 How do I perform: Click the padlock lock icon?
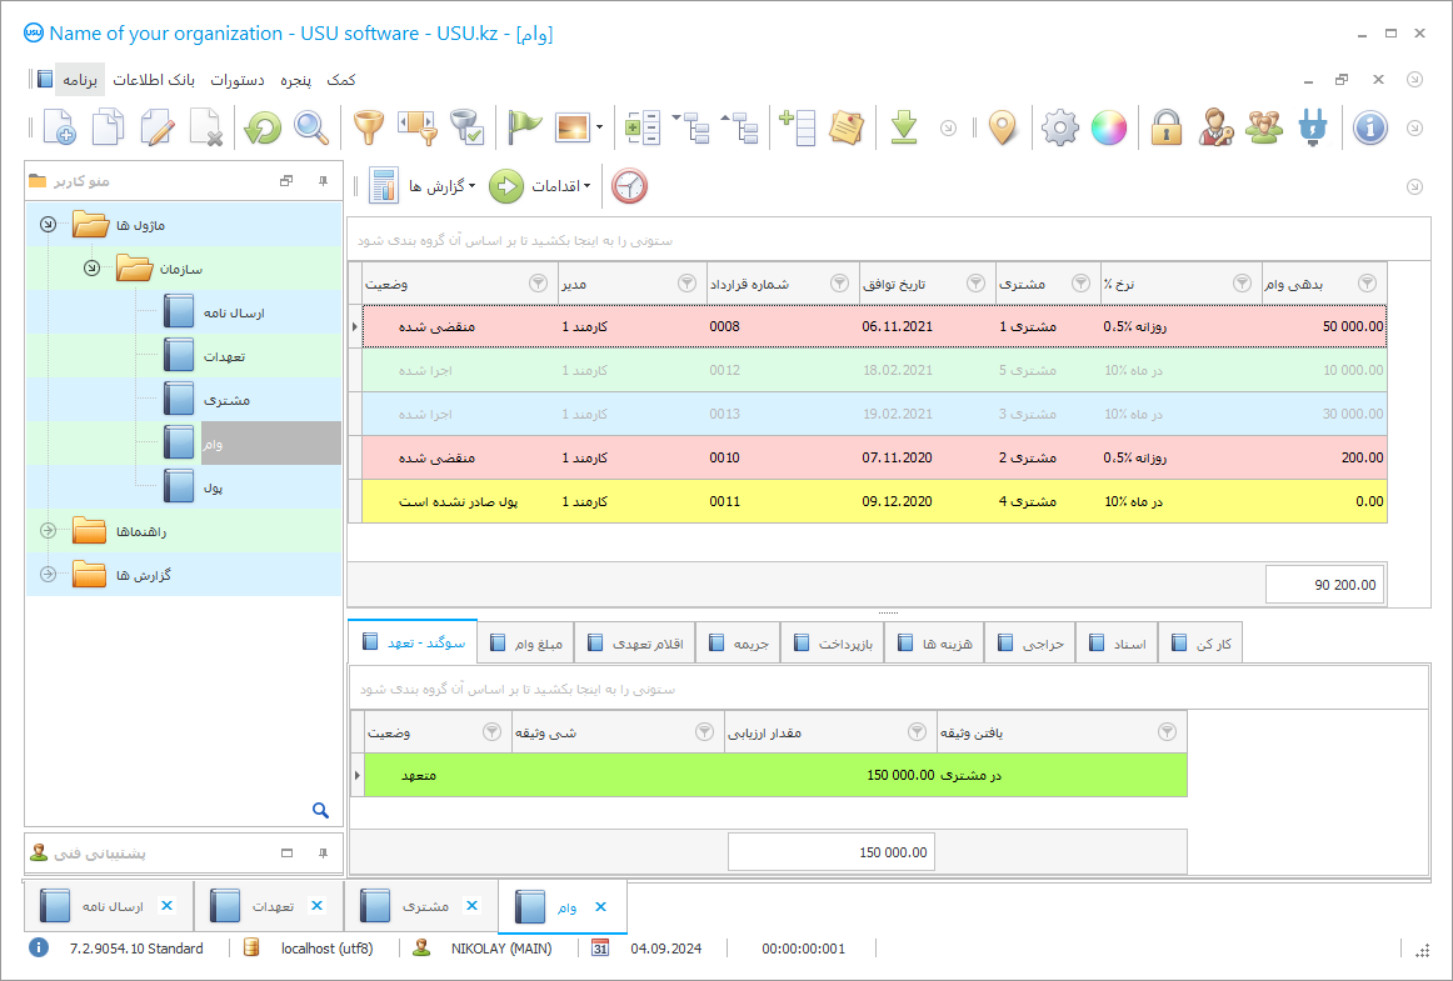[1166, 128]
